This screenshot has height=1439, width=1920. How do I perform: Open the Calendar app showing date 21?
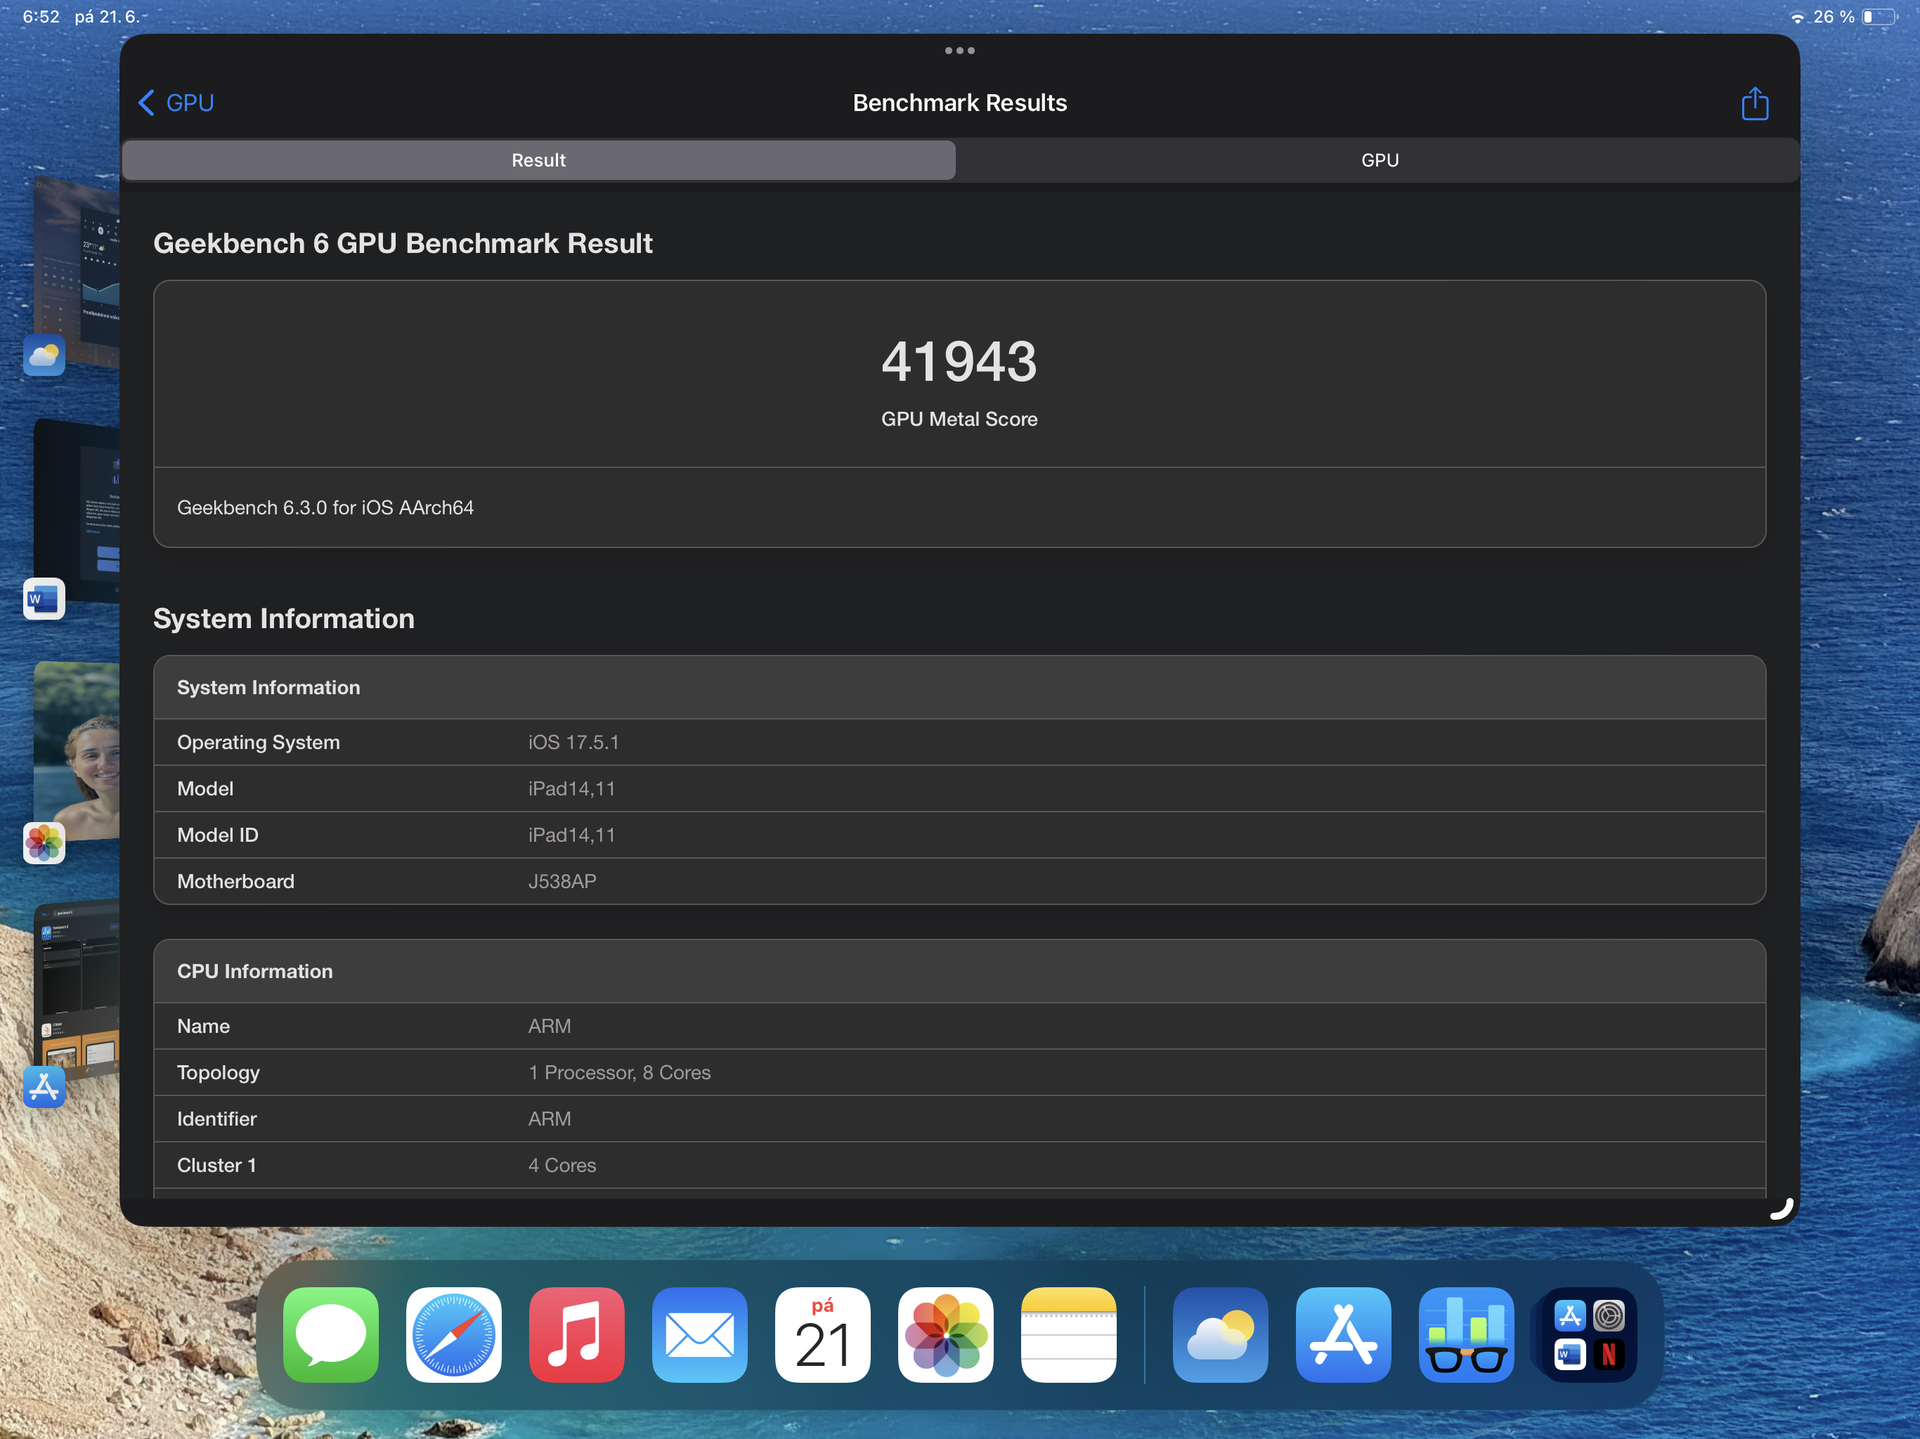[822, 1335]
